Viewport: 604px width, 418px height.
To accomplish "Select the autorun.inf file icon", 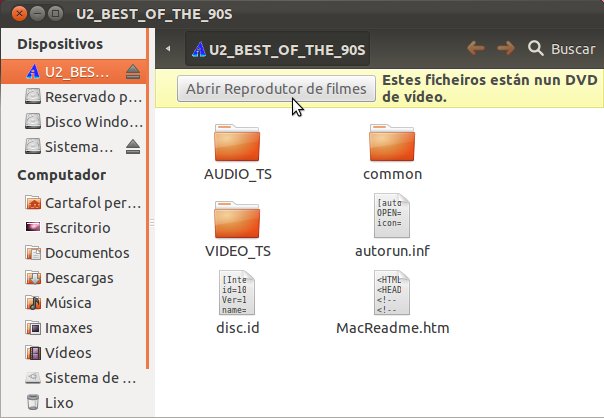I will (x=392, y=216).
